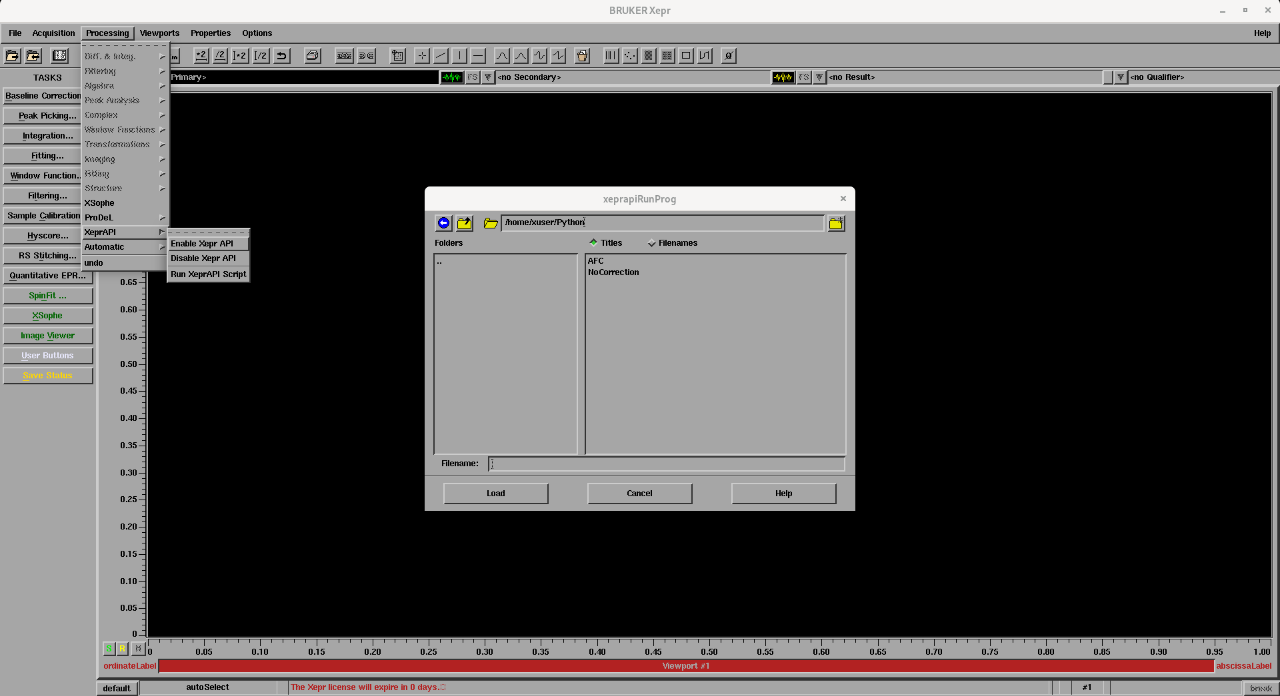Click the eraser toolbar icon
The width and height of the screenshot is (1280, 696).
[313, 55]
